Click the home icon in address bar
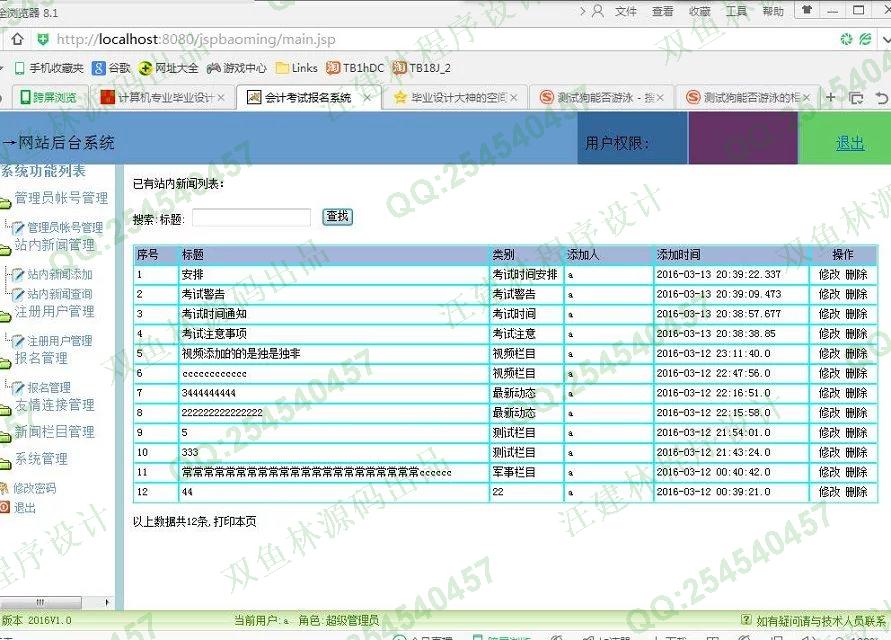This screenshot has height=640, width=891. coord(17,40)
